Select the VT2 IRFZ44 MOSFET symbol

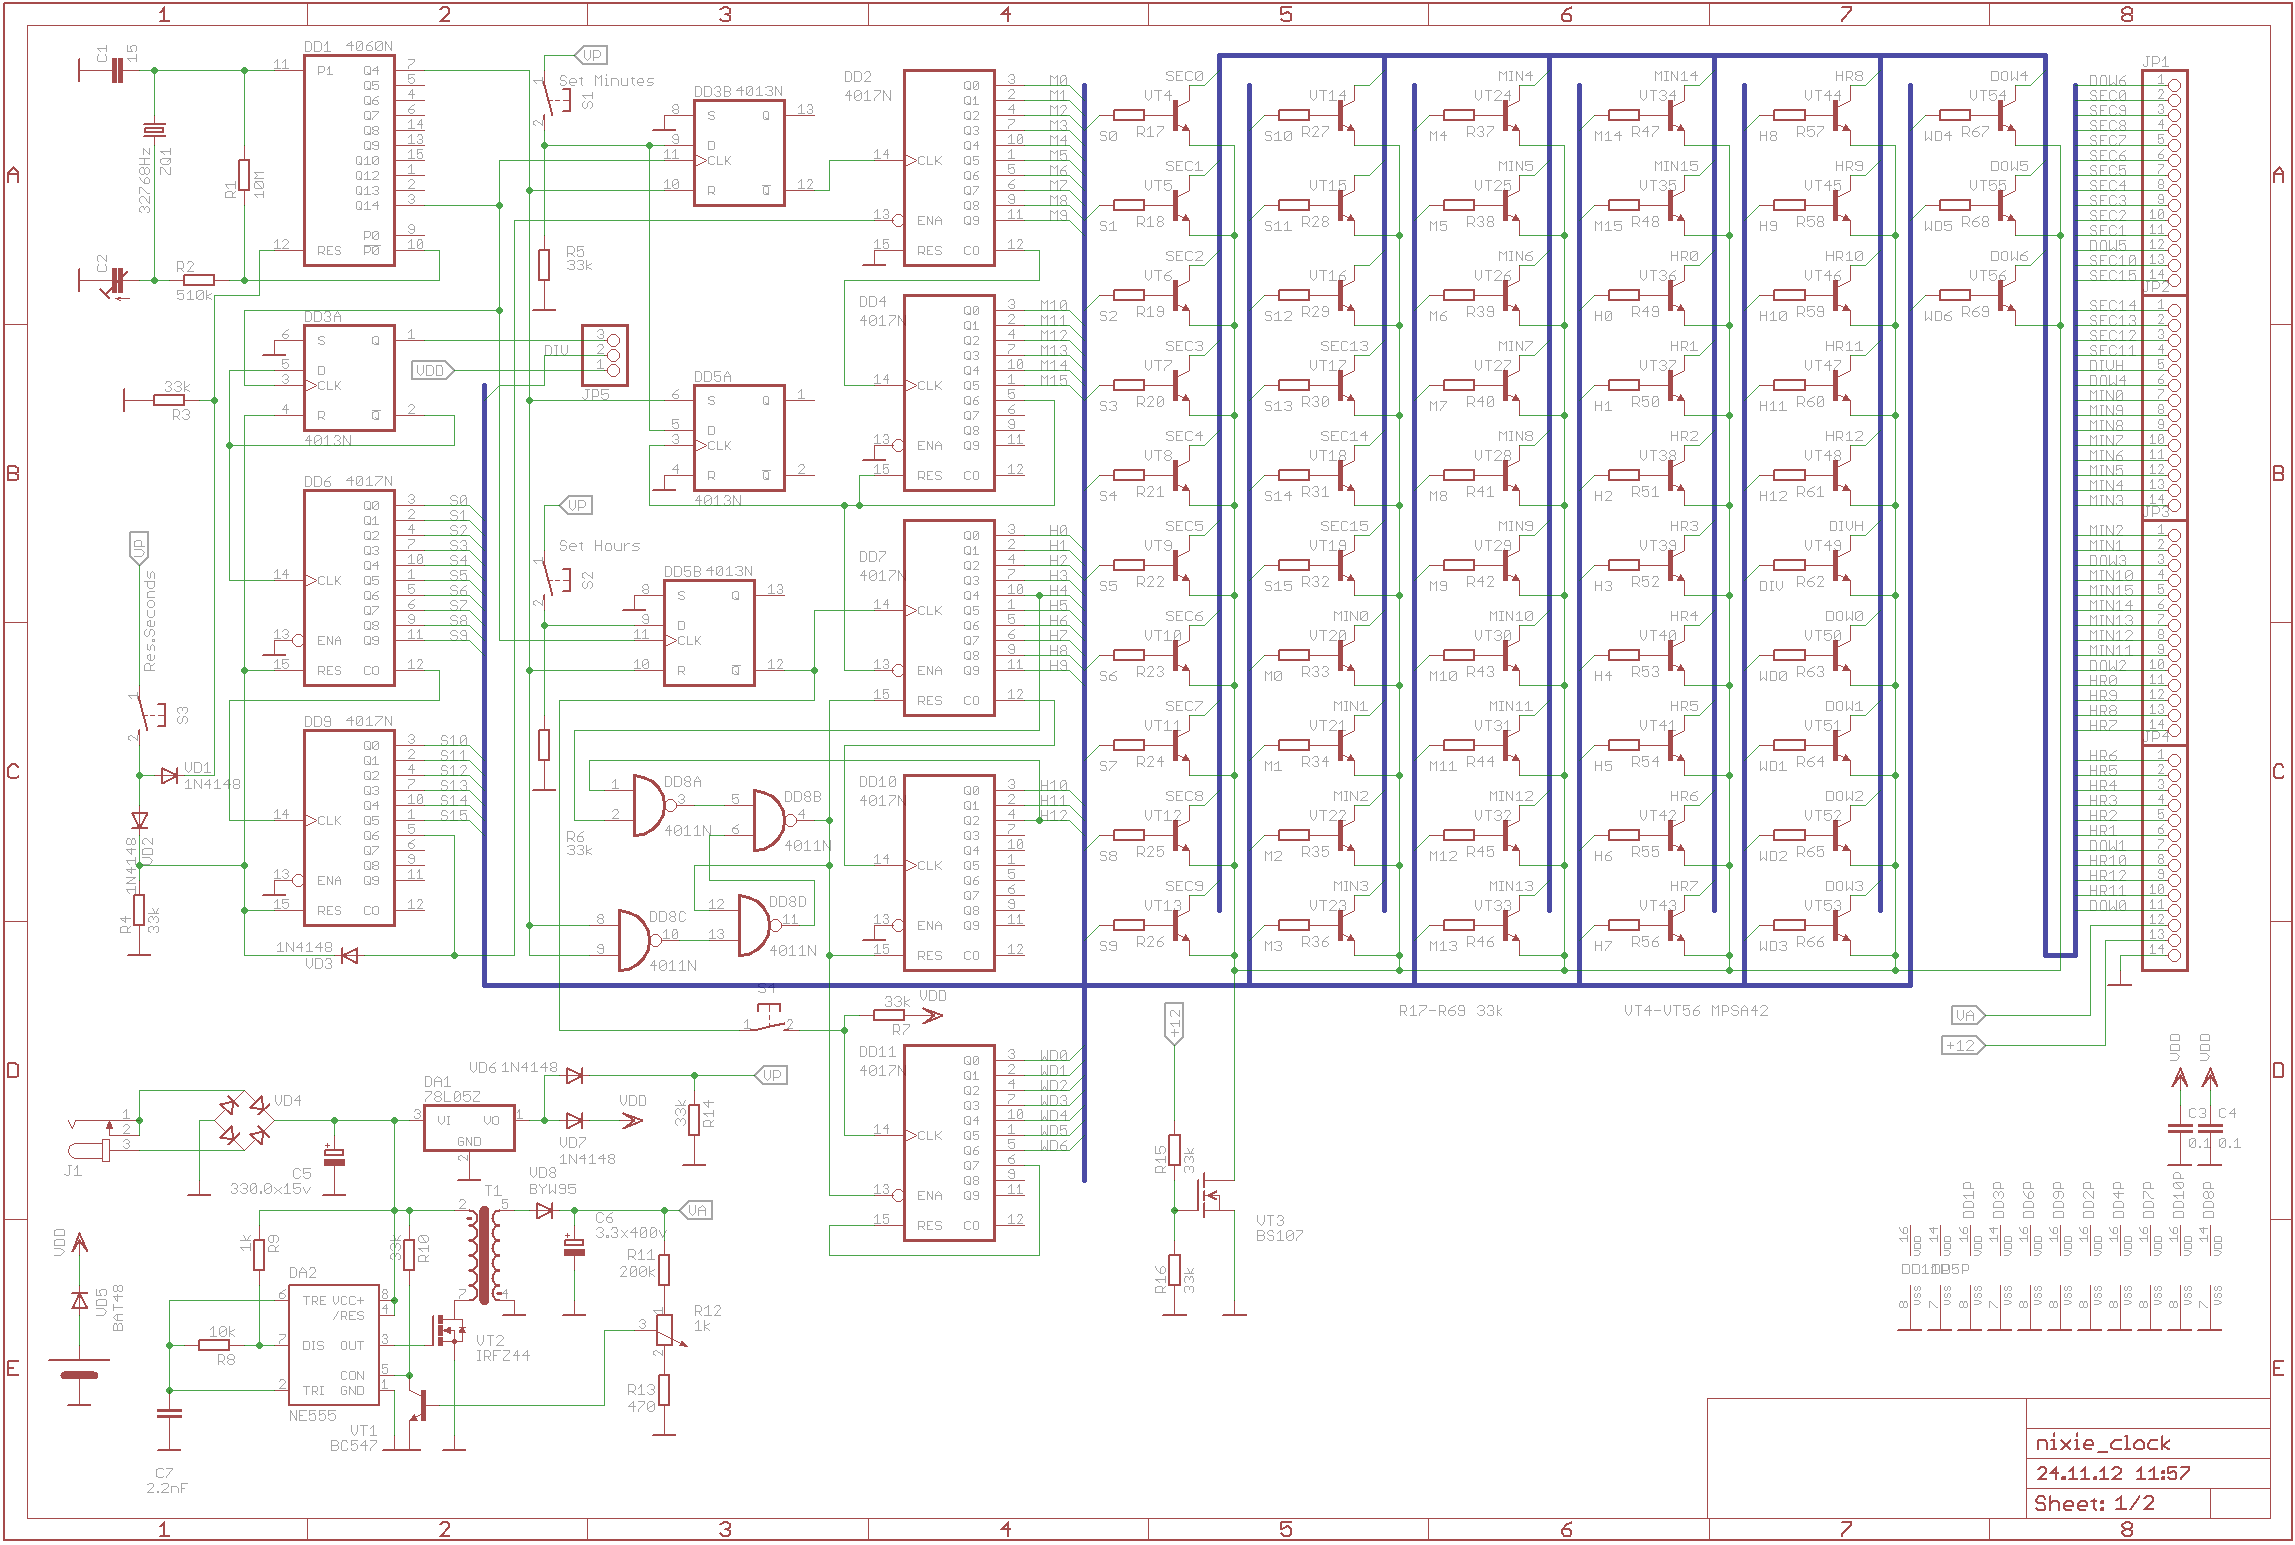[x=448, y=1330]
